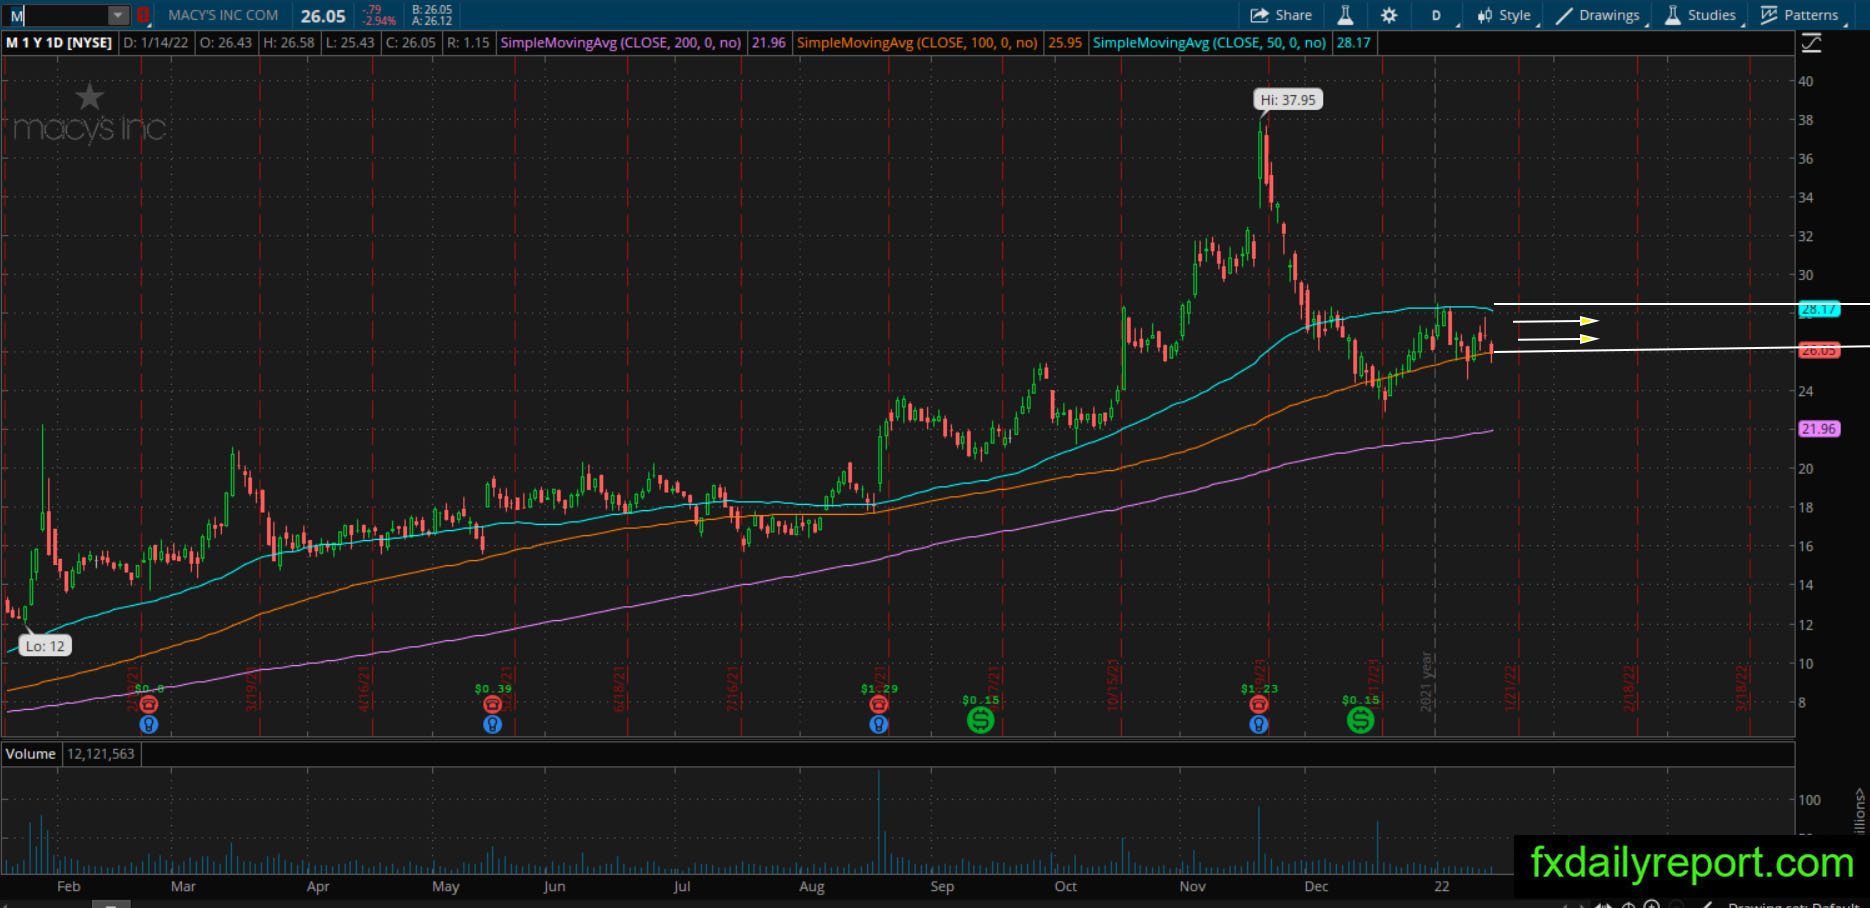Click the 25.95 value after the 100 SMA label
1870x908 pixels.
(1065, 43)
